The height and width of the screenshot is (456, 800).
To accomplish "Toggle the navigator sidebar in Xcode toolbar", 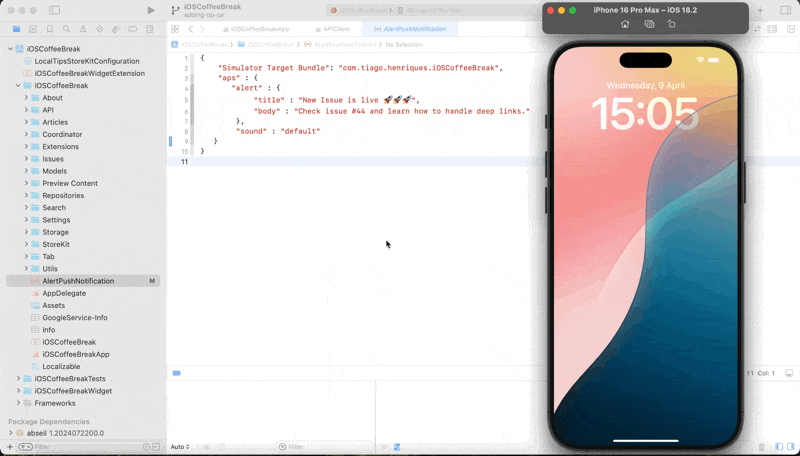I will 54,10.
